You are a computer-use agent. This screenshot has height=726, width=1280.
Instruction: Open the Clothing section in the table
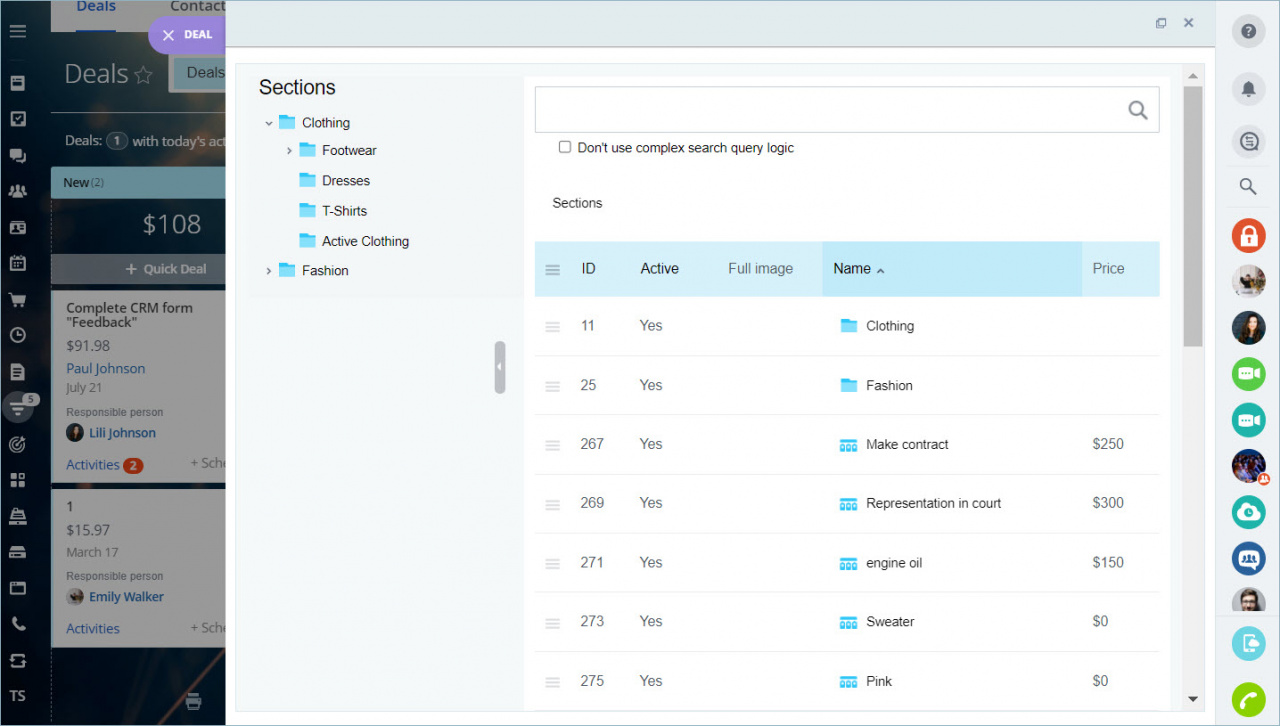pos(890,326)
